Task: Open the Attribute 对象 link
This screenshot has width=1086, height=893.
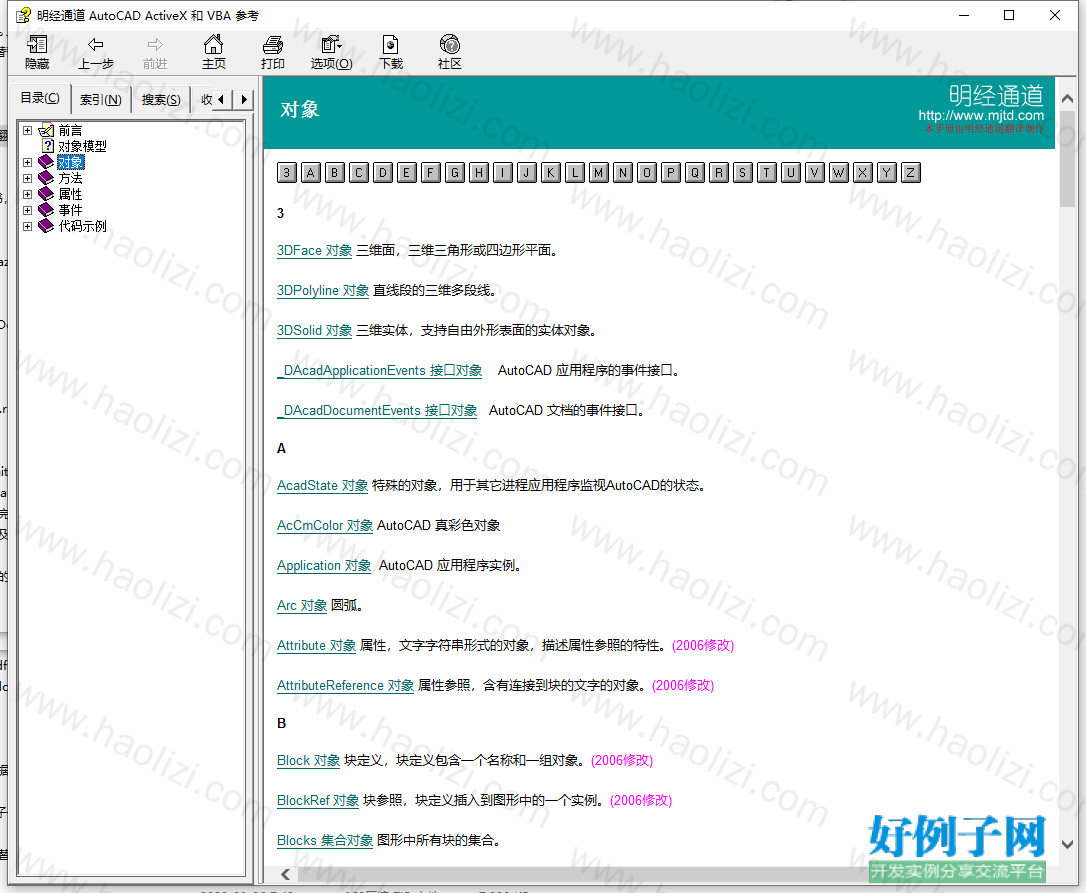Action: coord(317,646)
